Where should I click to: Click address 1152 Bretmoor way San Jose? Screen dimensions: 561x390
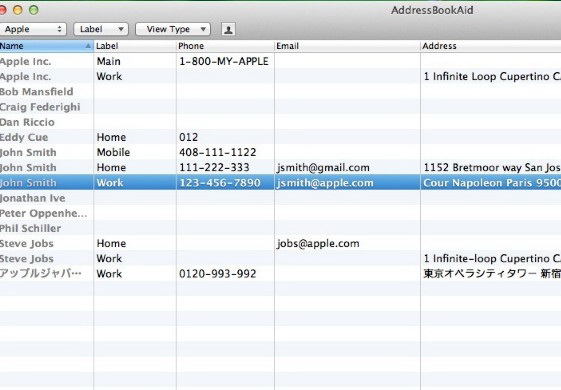pyautogui.click(x=492, y=167)
